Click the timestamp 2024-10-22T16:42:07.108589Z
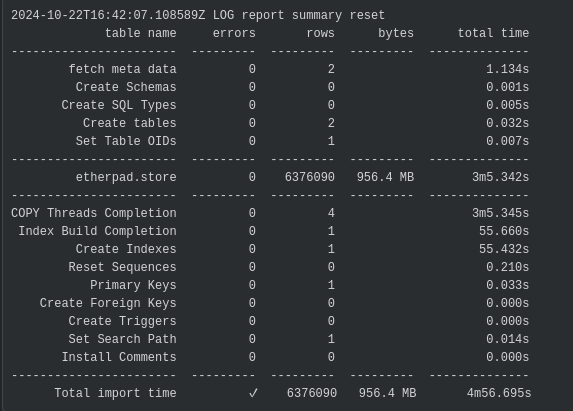 coord(108,15)
